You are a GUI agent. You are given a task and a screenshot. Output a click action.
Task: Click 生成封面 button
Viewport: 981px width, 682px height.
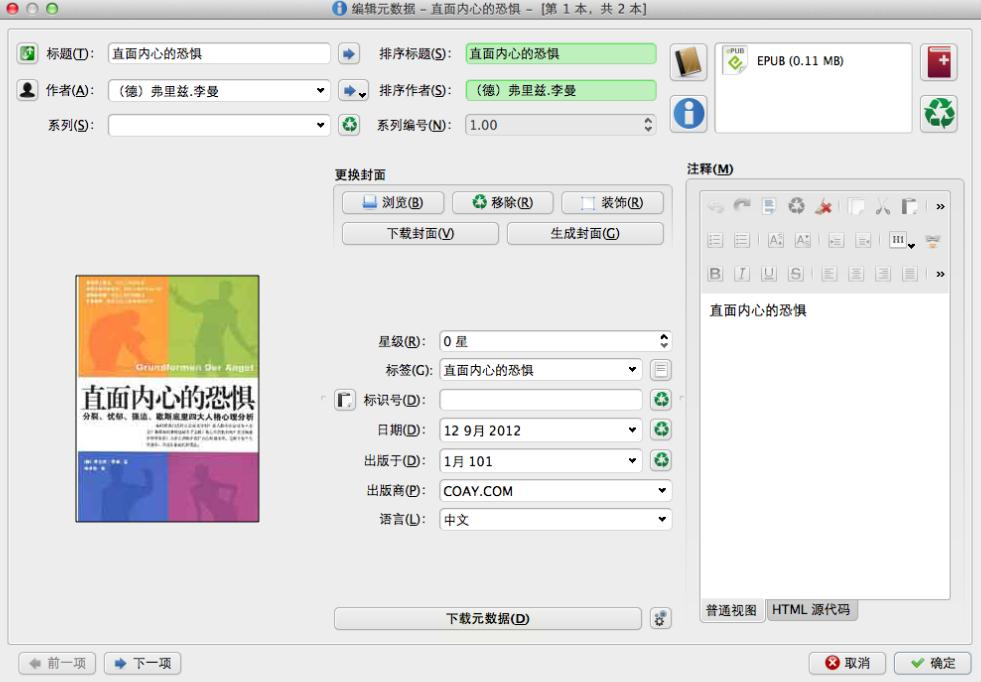tap(585, 233)
